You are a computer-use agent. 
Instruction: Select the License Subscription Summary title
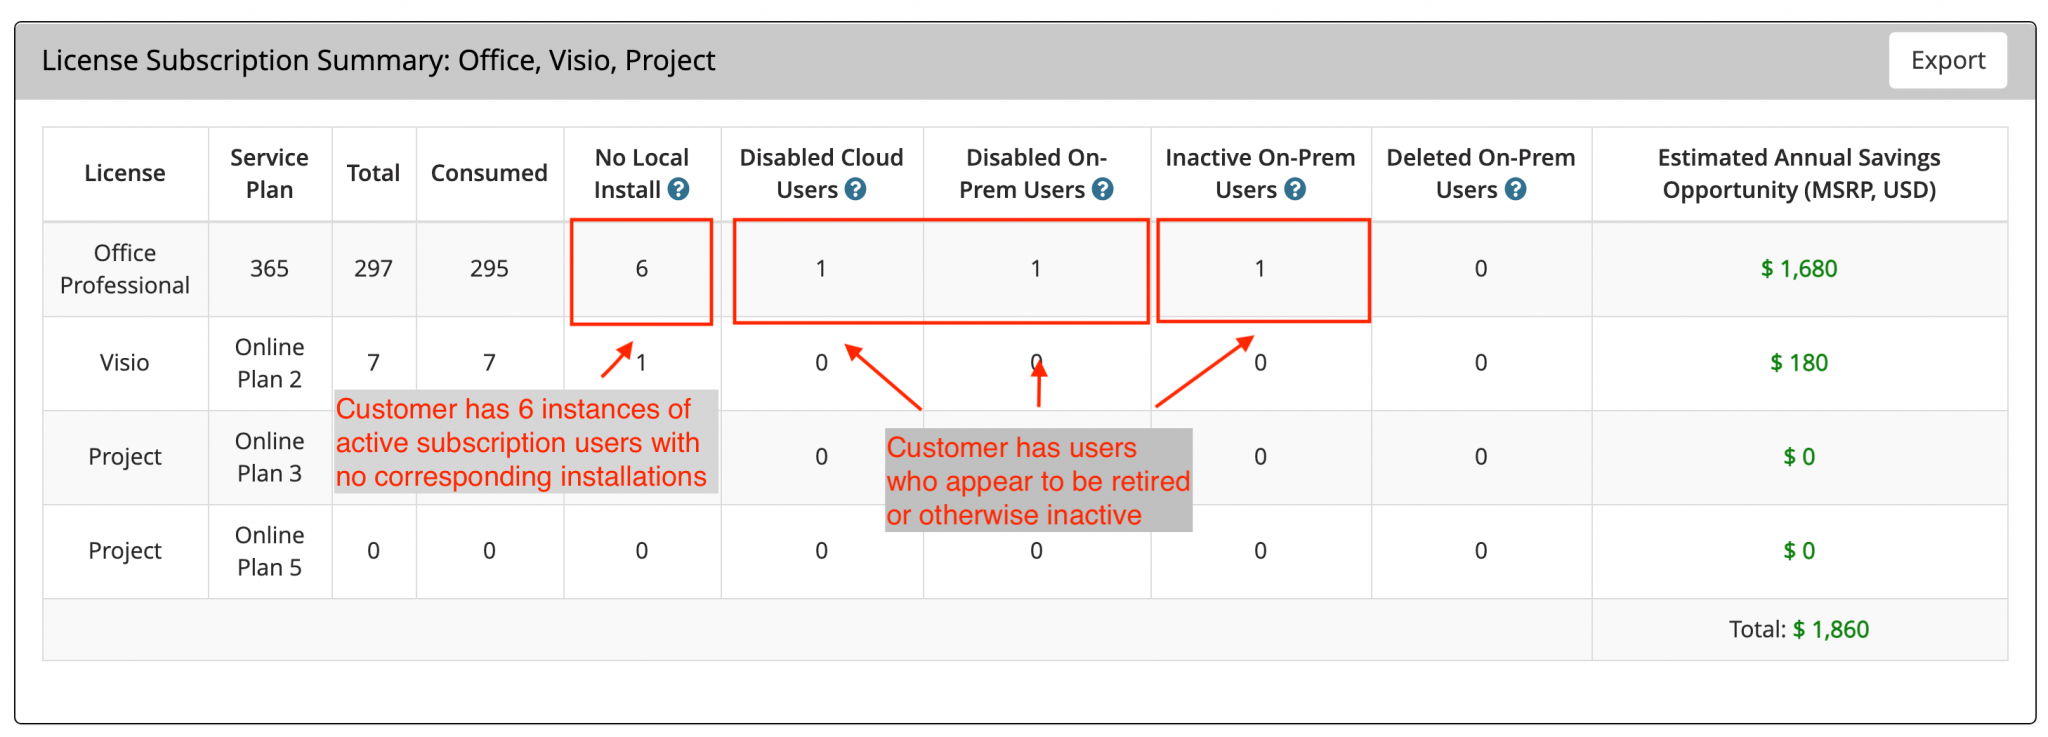[x=378, y=61]
